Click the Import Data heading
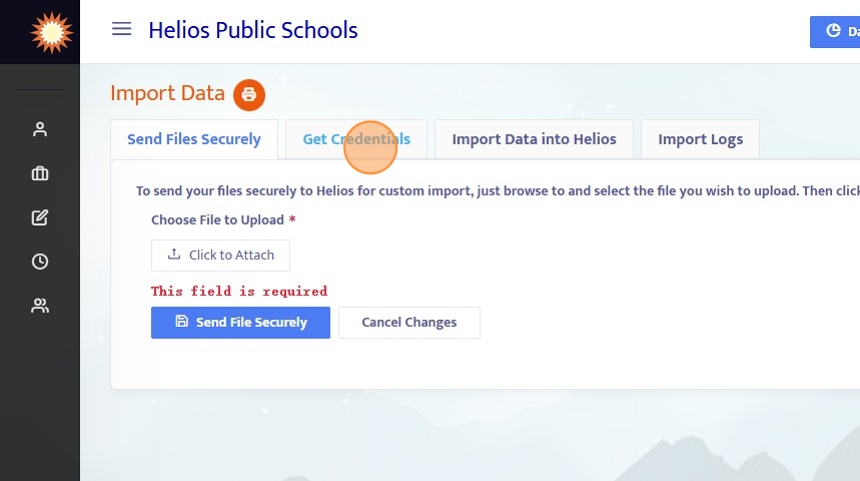This screenshot has height=481, width=860. click(167, 93)
